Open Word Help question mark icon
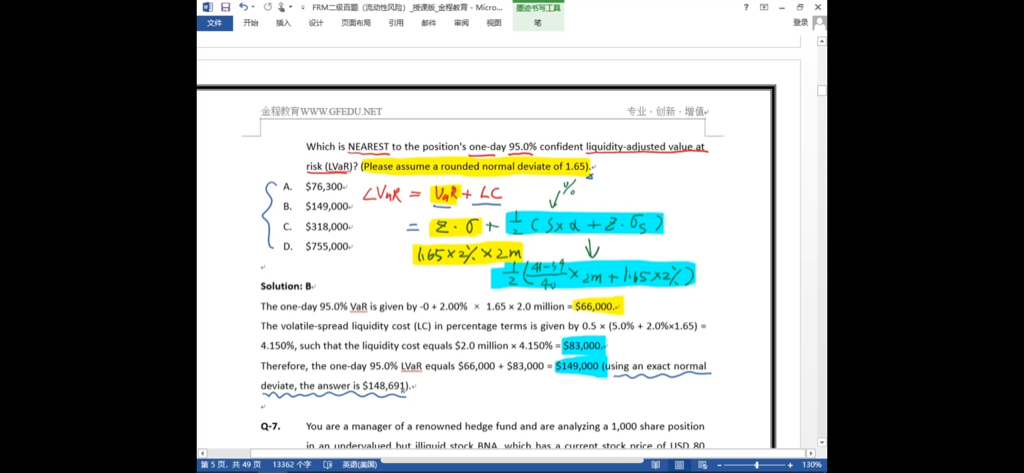The height and width of the screenshot is (474, 1024). click(746, 7)
